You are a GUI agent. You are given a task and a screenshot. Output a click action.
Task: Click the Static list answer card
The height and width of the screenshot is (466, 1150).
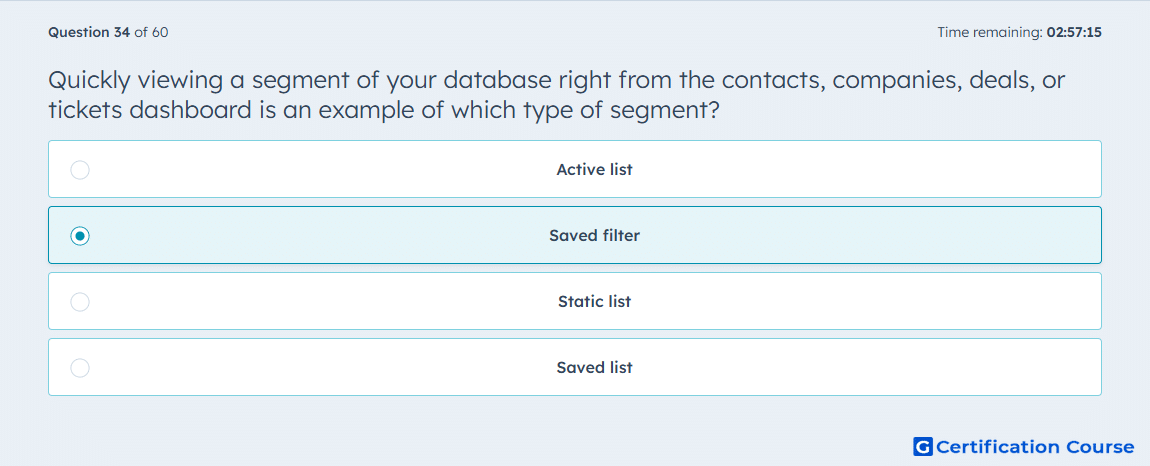[575, 301]
